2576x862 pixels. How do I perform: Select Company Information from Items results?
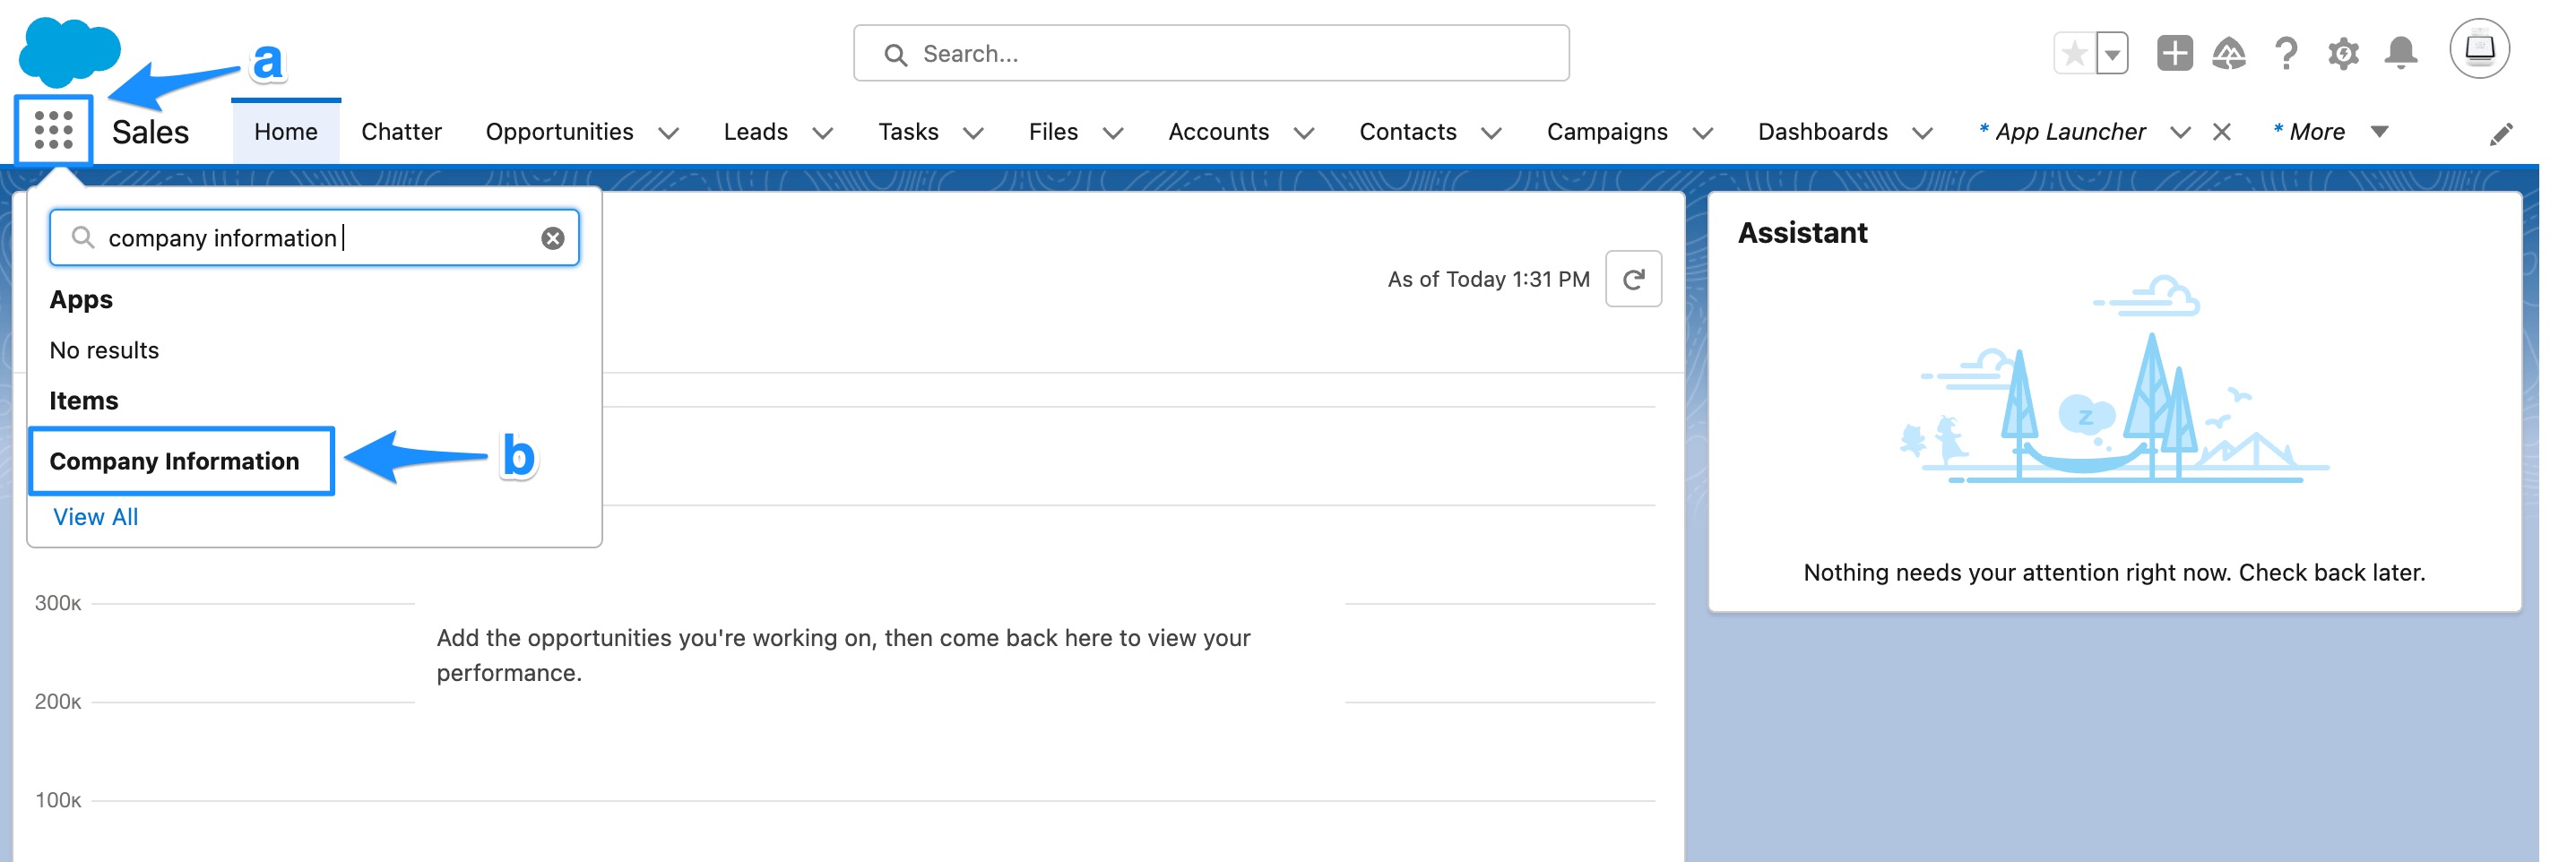pos(174,461)
